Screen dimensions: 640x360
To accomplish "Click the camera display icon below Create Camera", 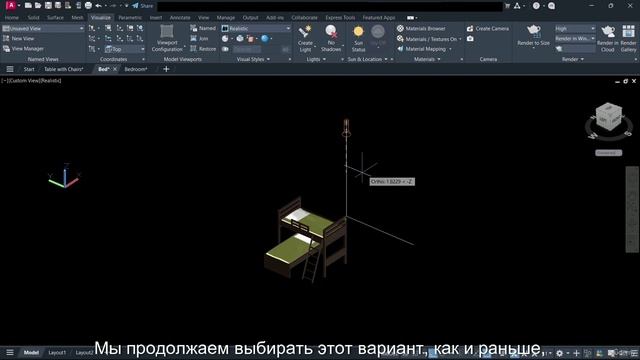I will (471, 38).
